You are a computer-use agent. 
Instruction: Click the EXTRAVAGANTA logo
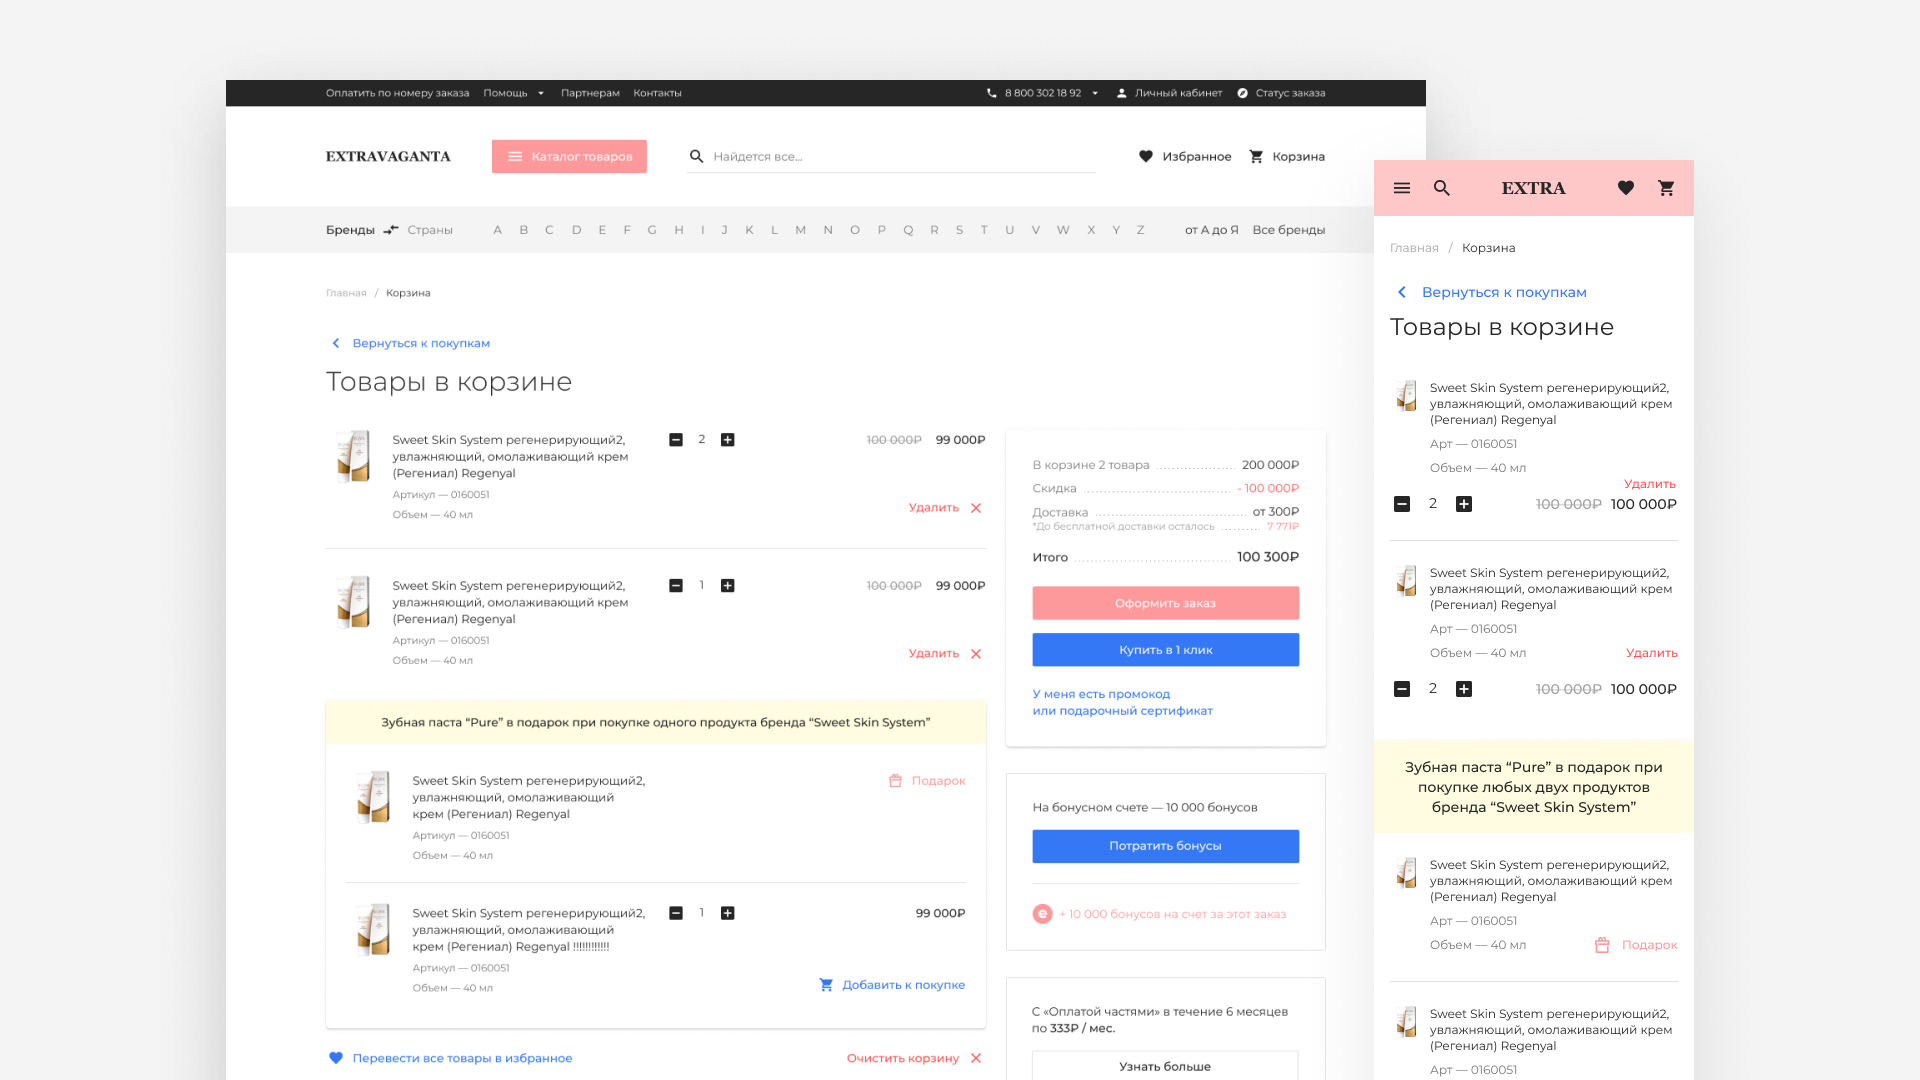388,156
